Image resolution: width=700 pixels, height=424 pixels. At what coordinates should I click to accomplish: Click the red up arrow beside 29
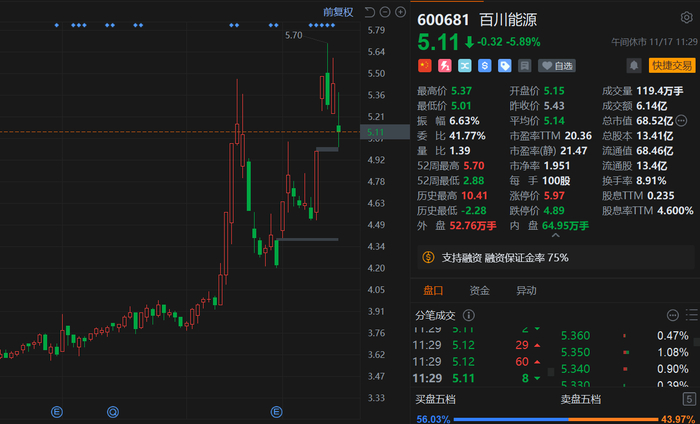point(538,345)
